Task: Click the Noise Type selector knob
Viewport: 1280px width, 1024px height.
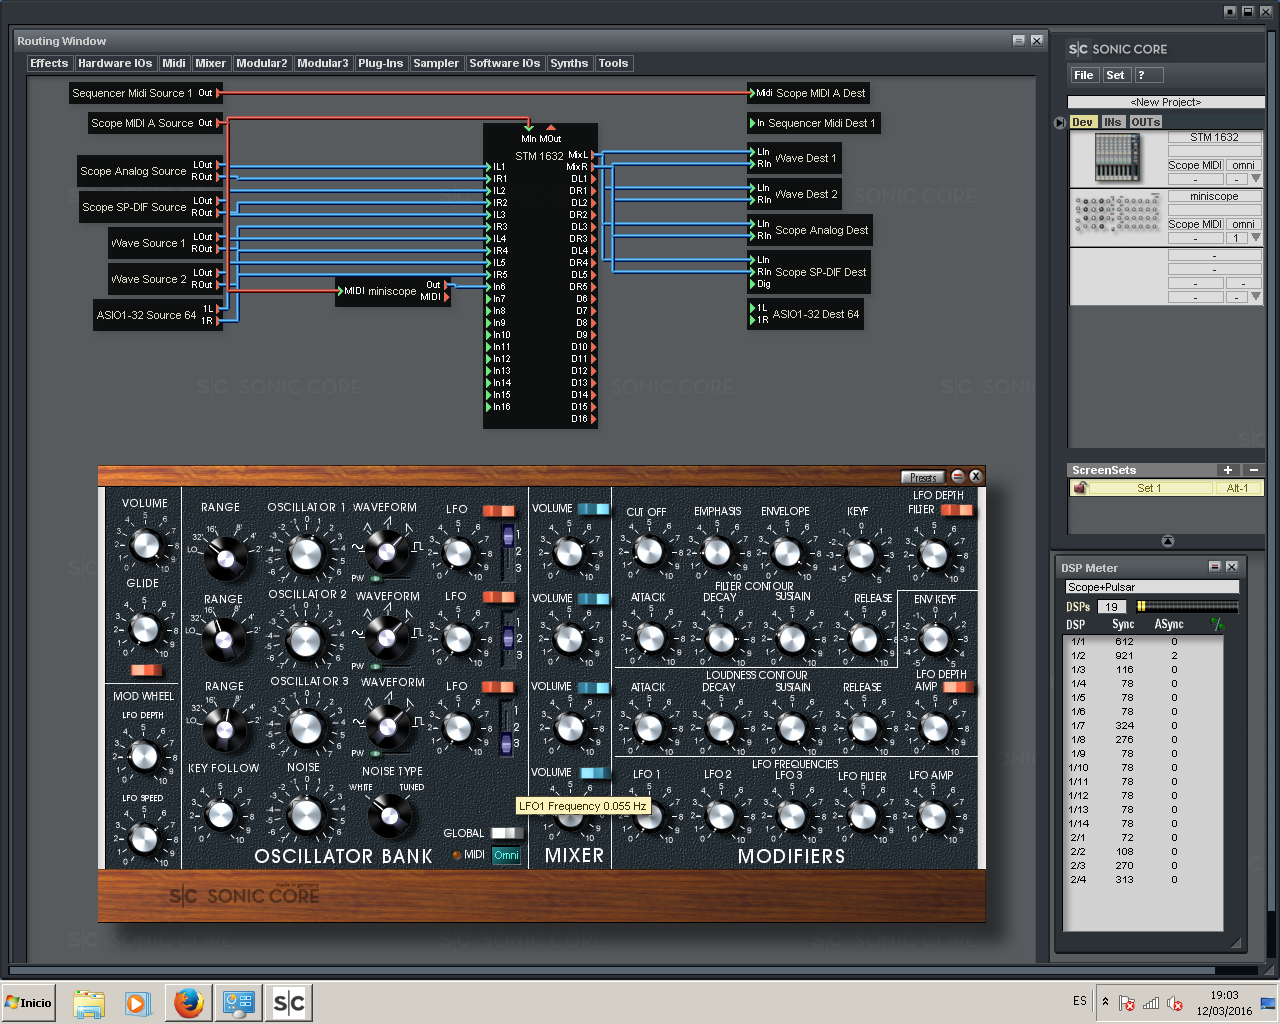Action: (x=389, y=815)
